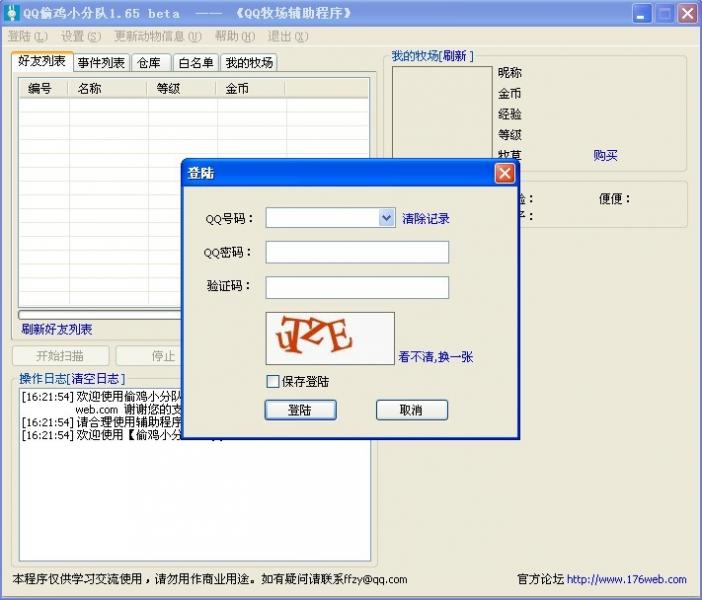This screenshot has width=702, height=600.
Task: Open the 帮助(H) menu
Action: pyautogui.click(x=235, y=36)
